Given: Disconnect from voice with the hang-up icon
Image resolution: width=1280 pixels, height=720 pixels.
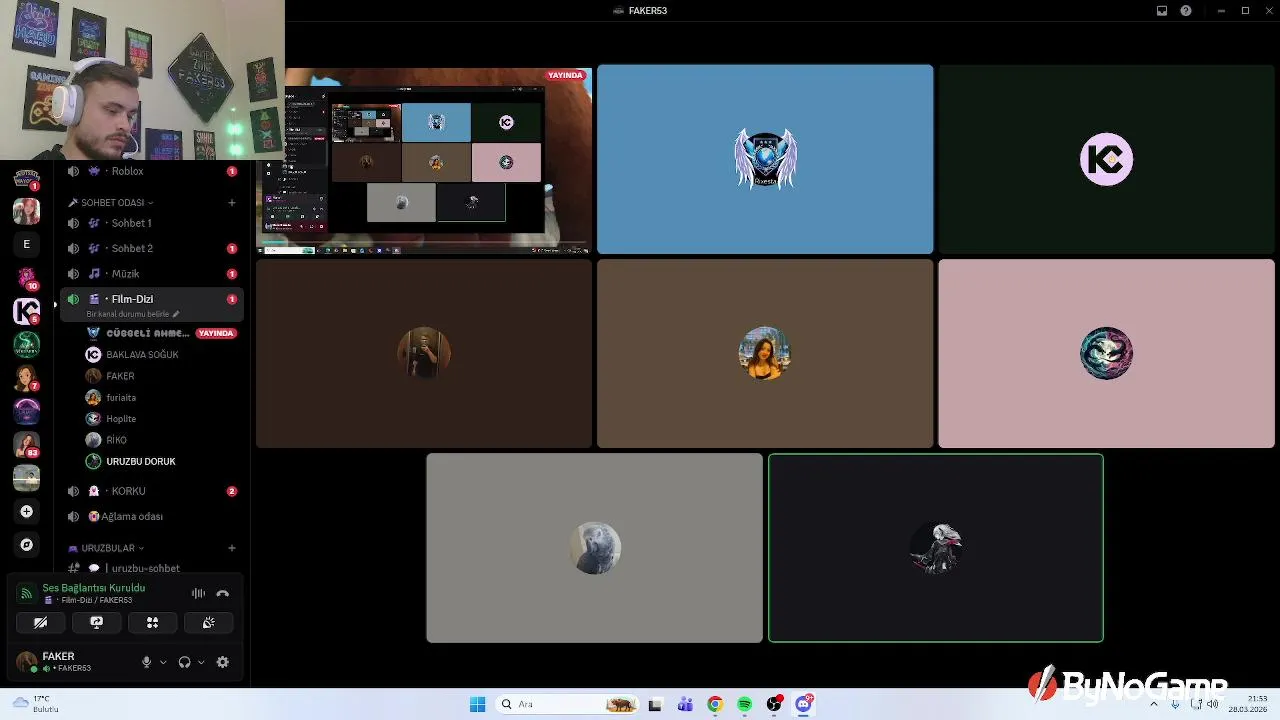Looking at the screenshot, I should pos(222,594).
